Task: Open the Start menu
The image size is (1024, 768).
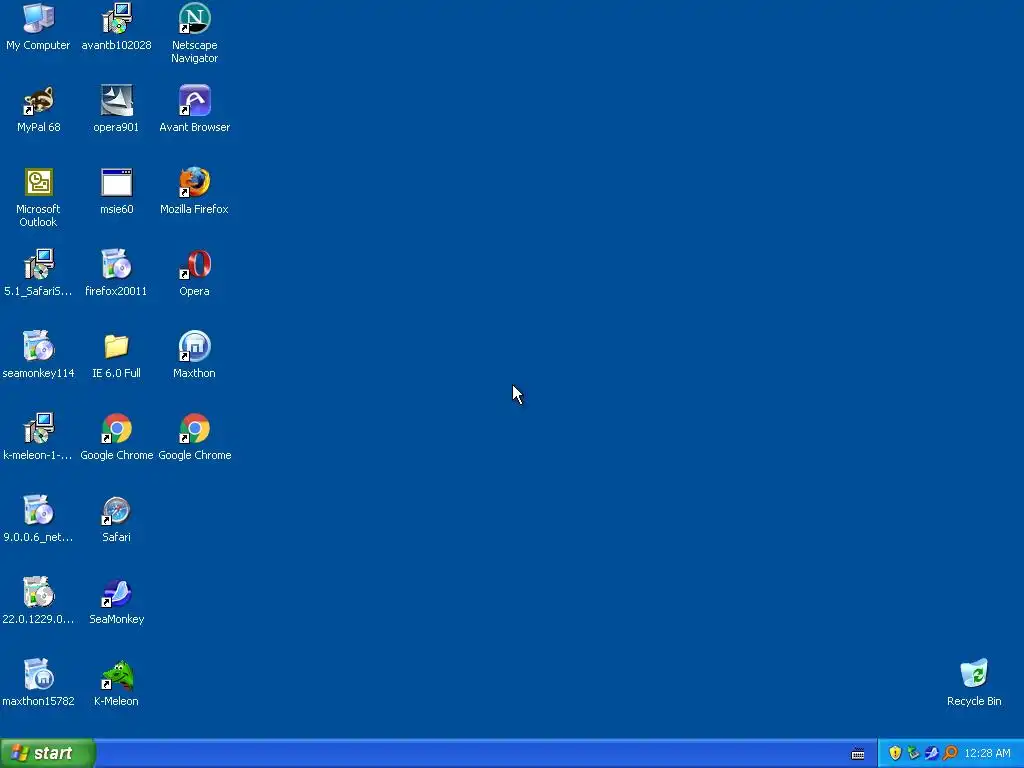Action: (x=48, y=753)
